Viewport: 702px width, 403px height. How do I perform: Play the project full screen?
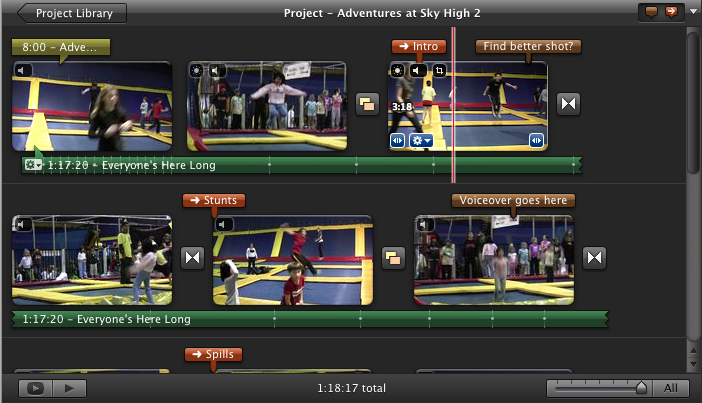[36, 388]
